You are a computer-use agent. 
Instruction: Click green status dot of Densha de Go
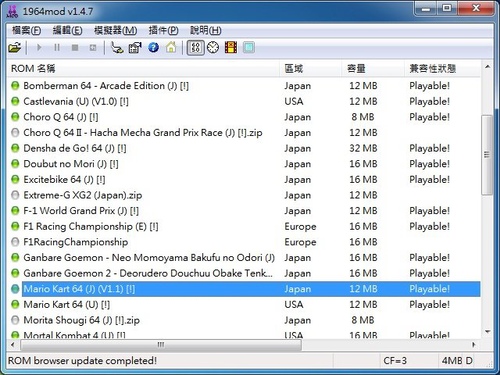pos(15,148)
